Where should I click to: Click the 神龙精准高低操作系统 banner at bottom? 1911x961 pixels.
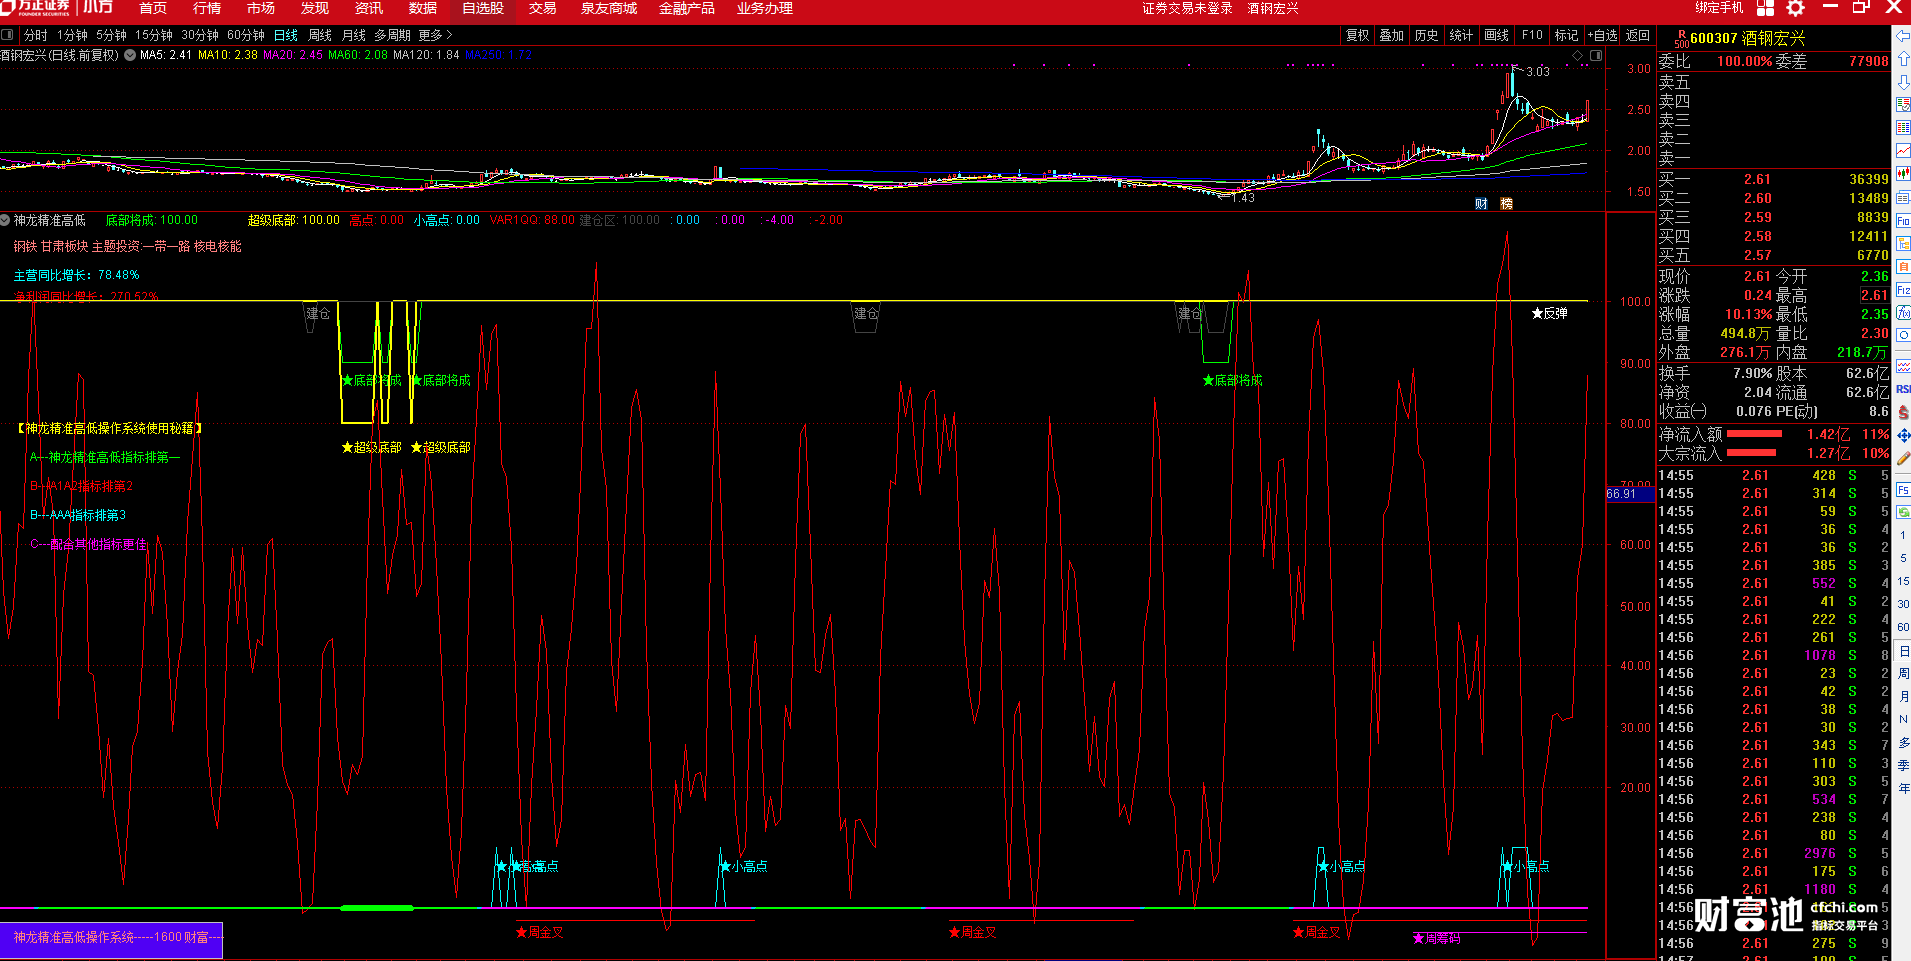pos(111,938)
